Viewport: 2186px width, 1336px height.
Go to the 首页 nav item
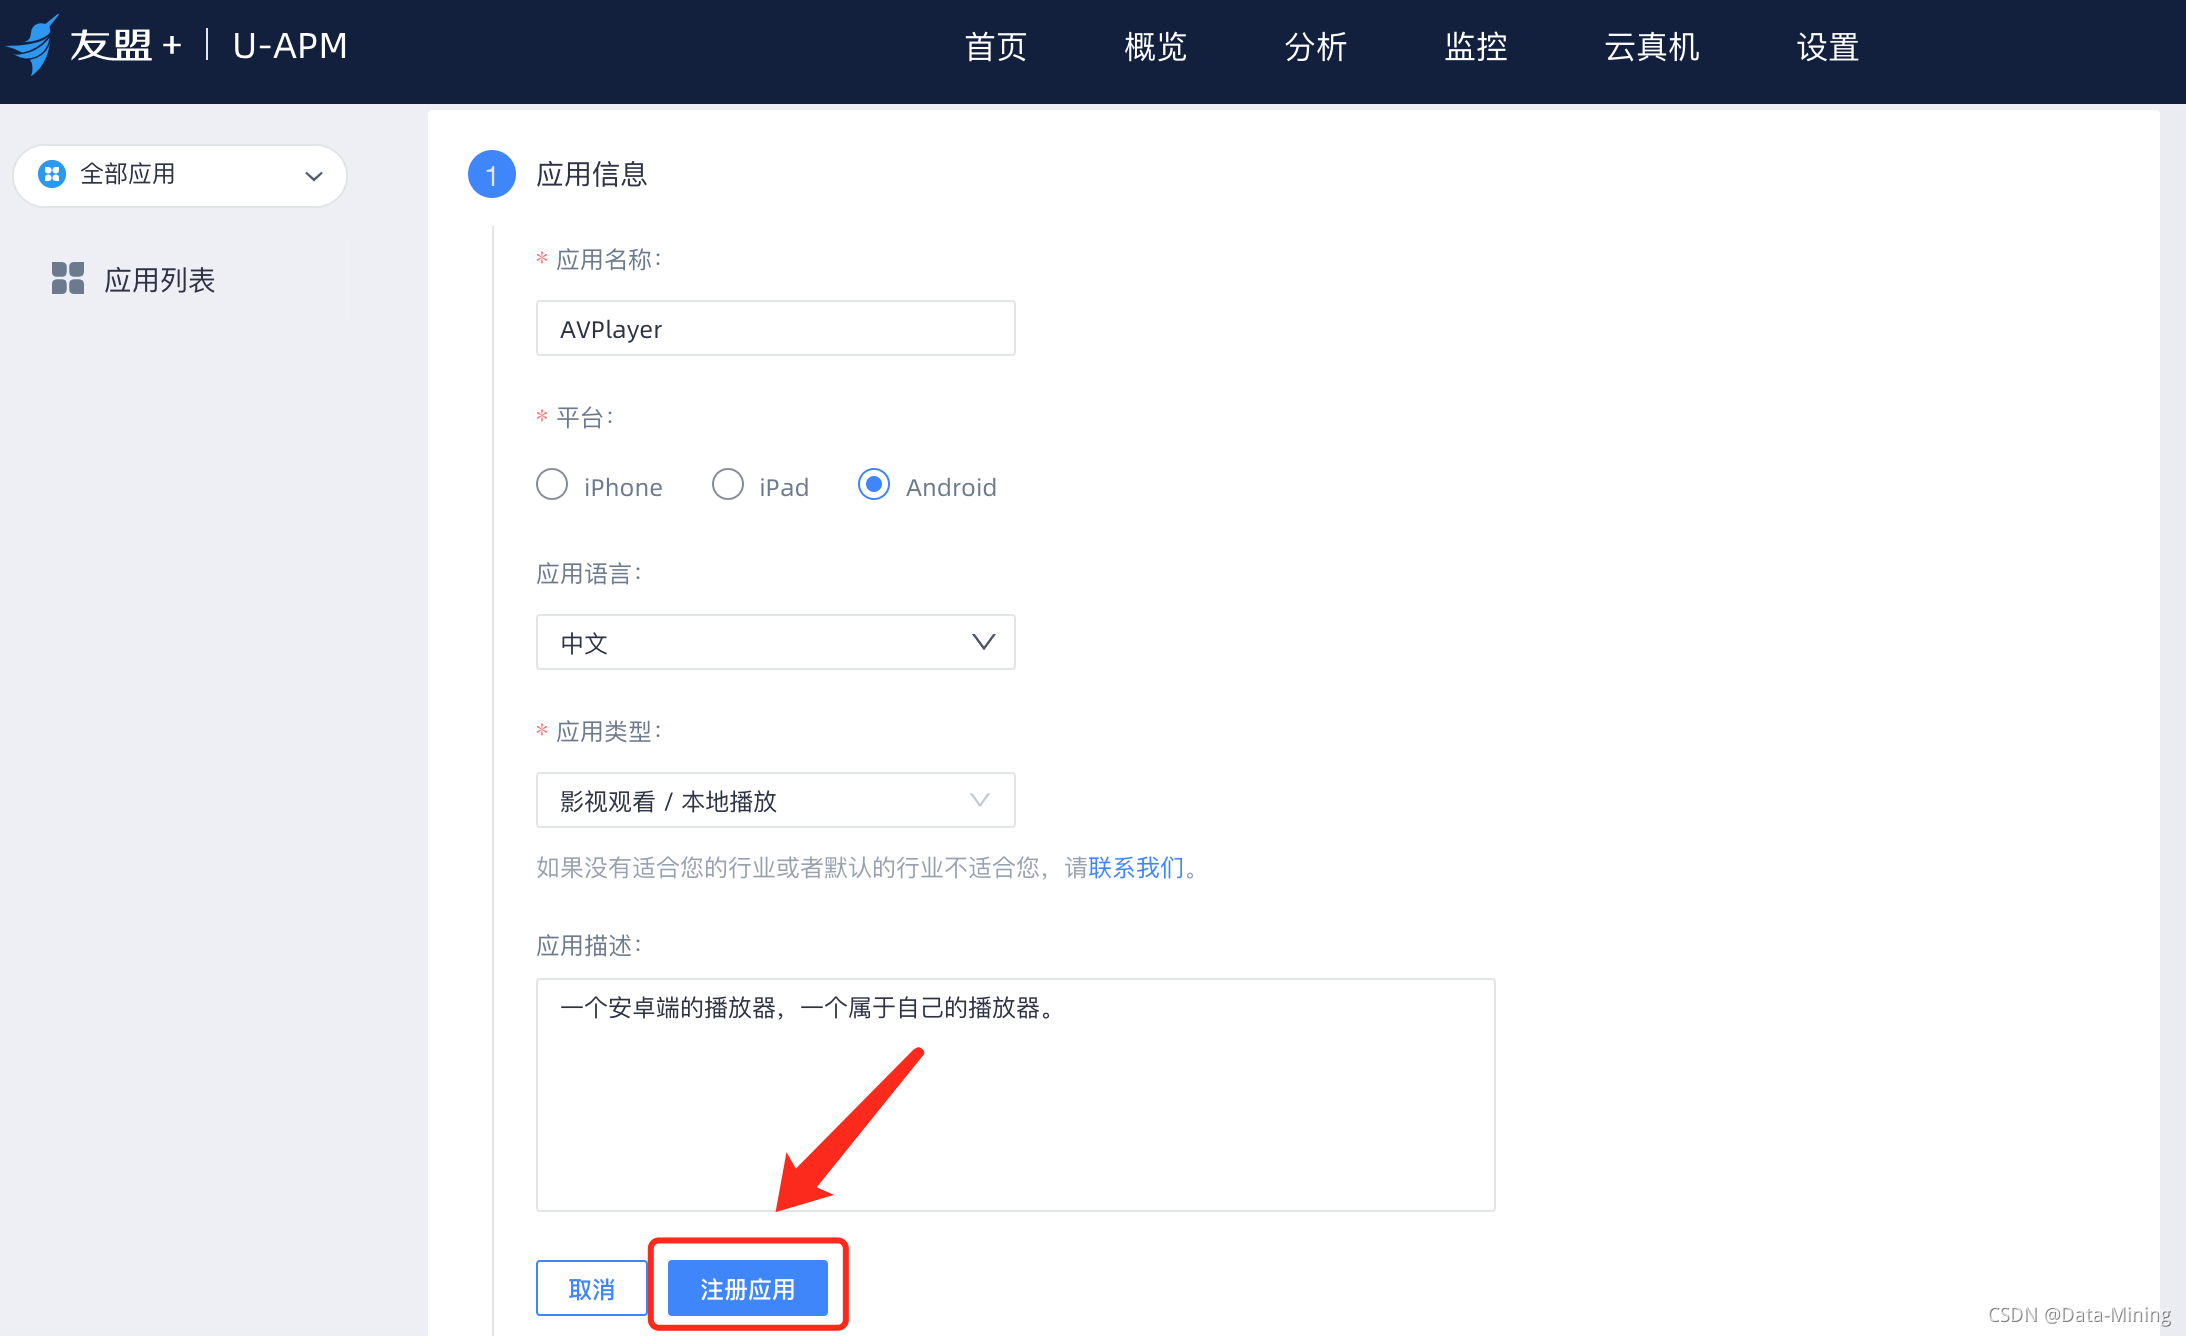995,47
